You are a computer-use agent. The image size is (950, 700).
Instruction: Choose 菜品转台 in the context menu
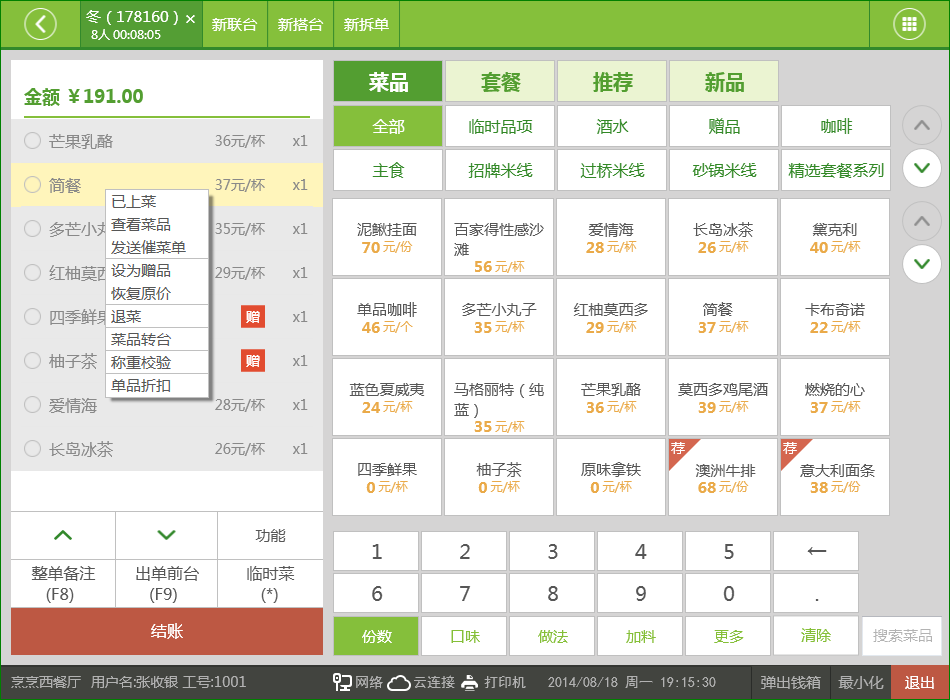(x=157, y=339)
